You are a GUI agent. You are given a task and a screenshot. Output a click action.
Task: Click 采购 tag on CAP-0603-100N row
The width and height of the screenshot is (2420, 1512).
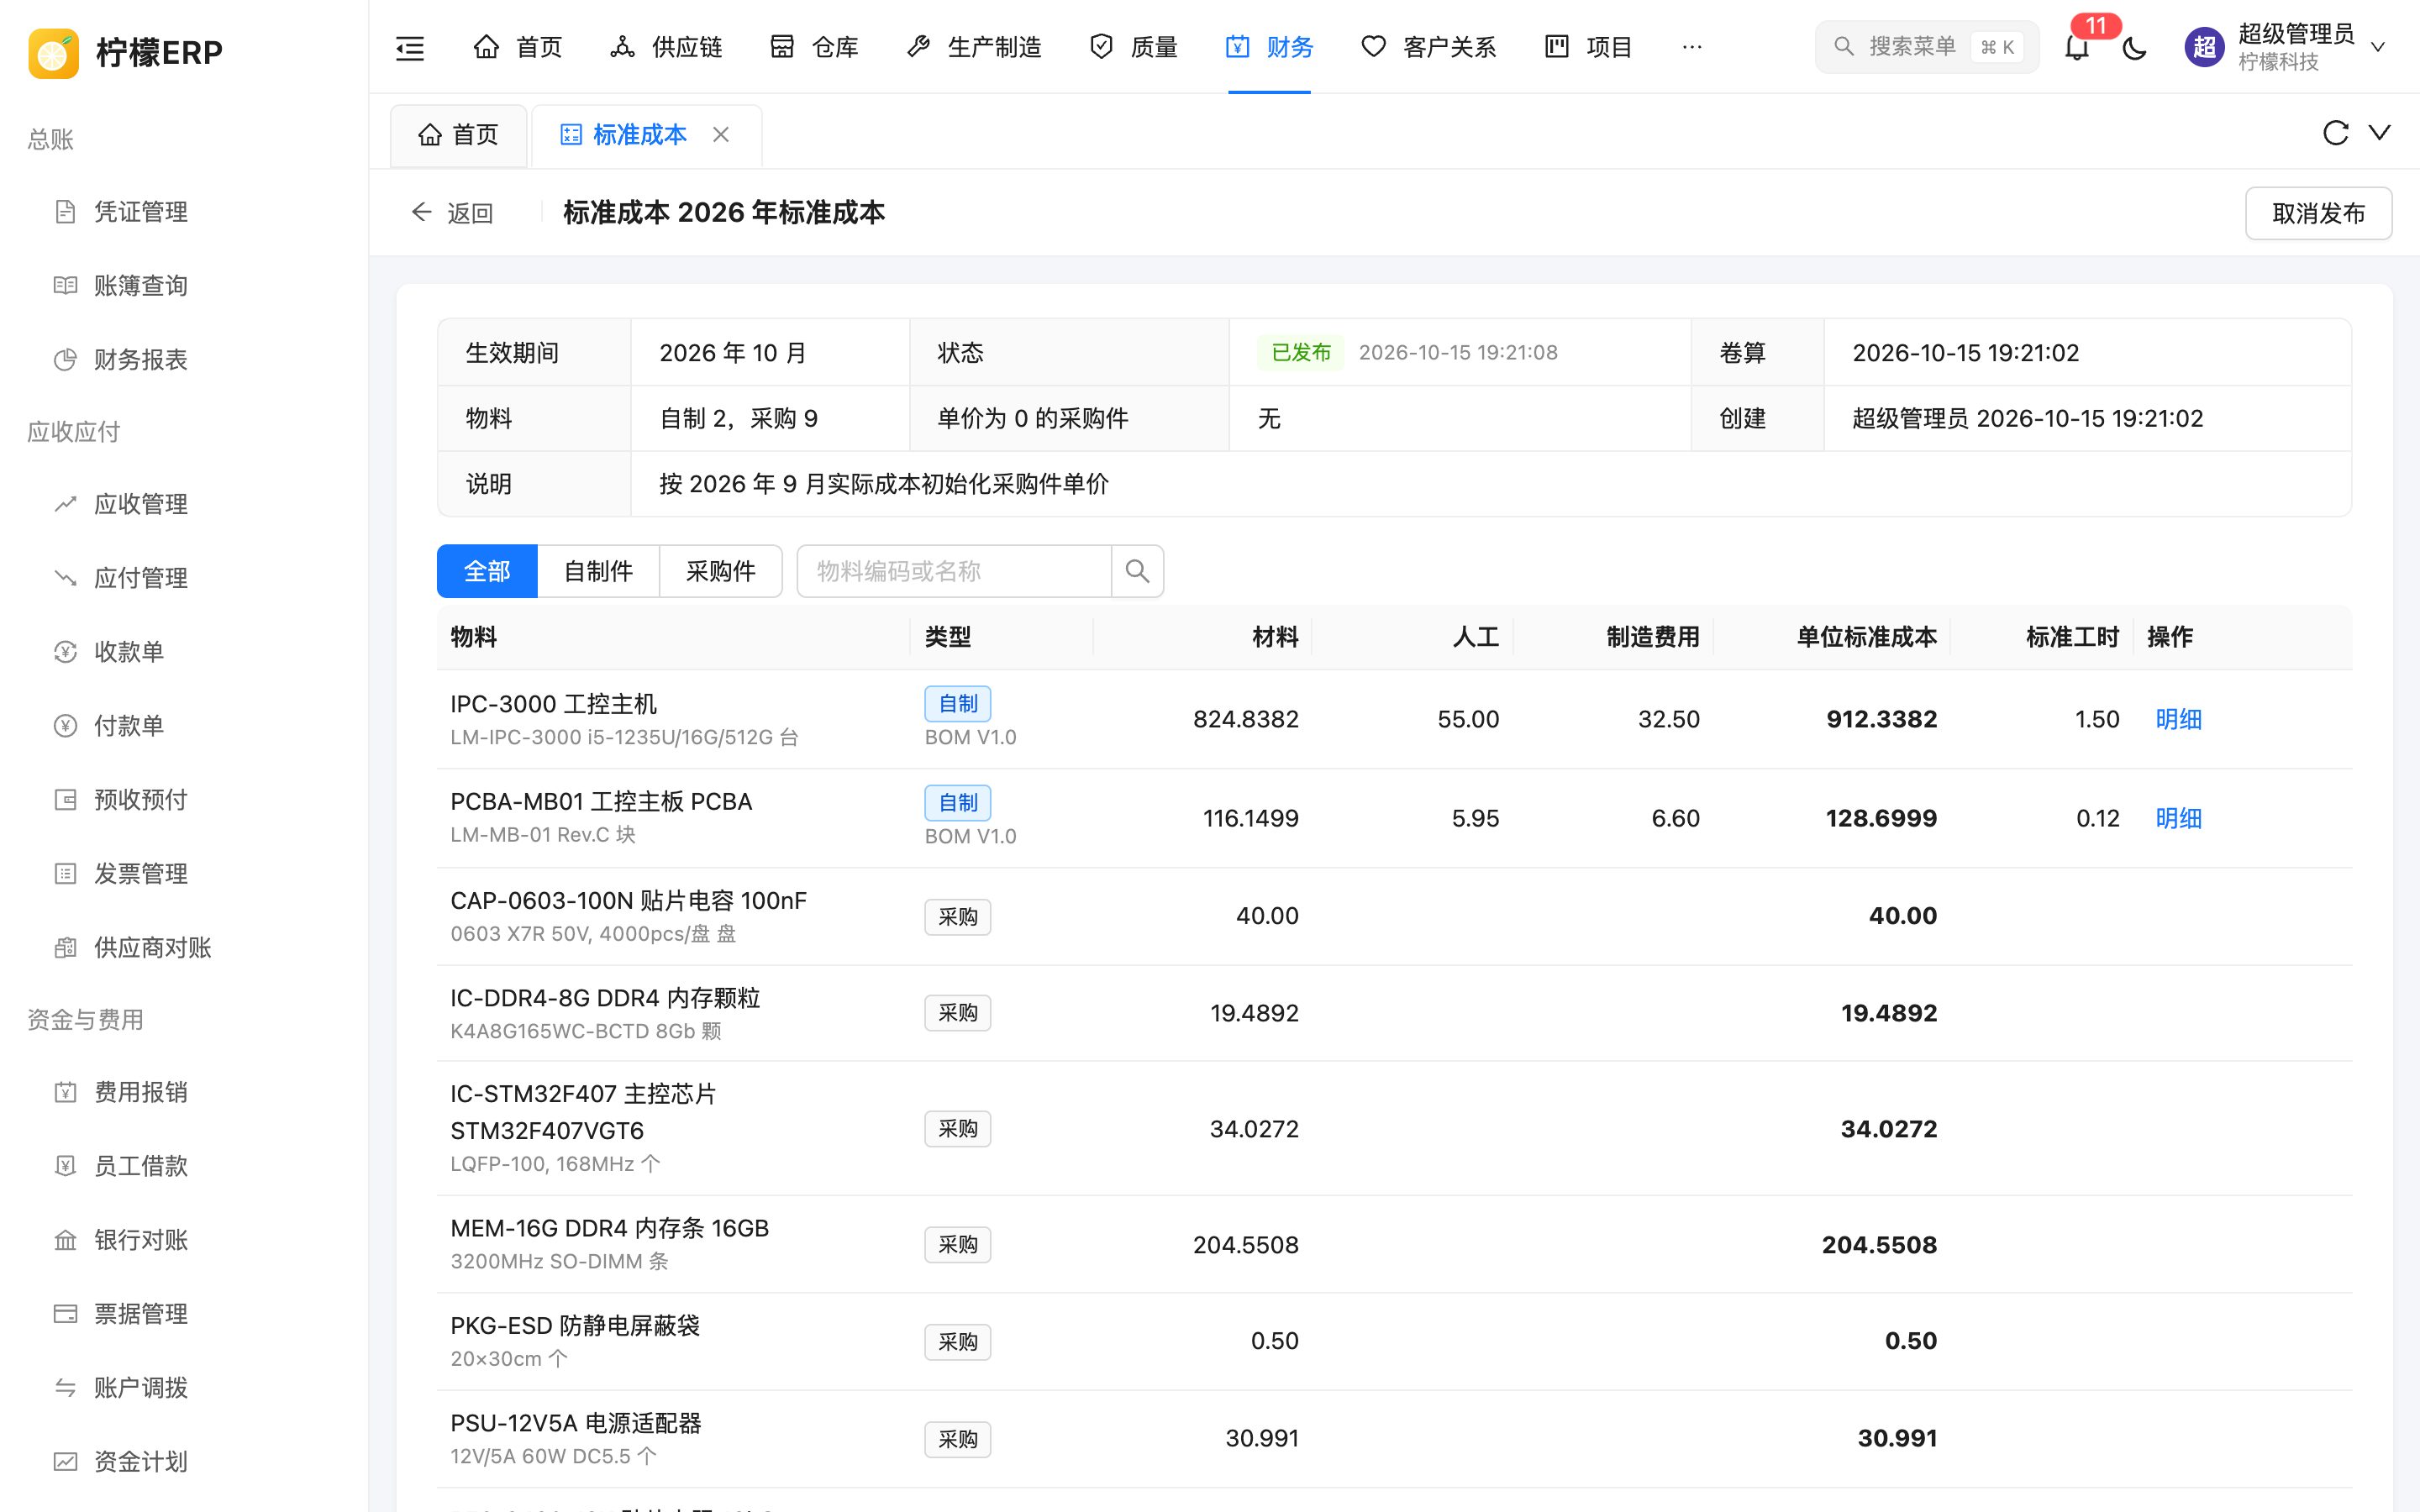[957, 917]
